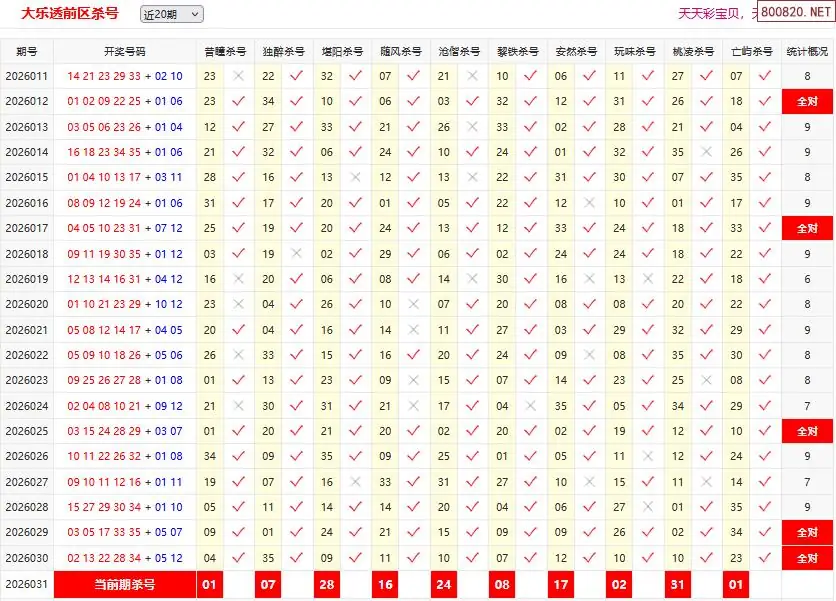Click the X mark in 独醉杀号 for 2026018

296,254
